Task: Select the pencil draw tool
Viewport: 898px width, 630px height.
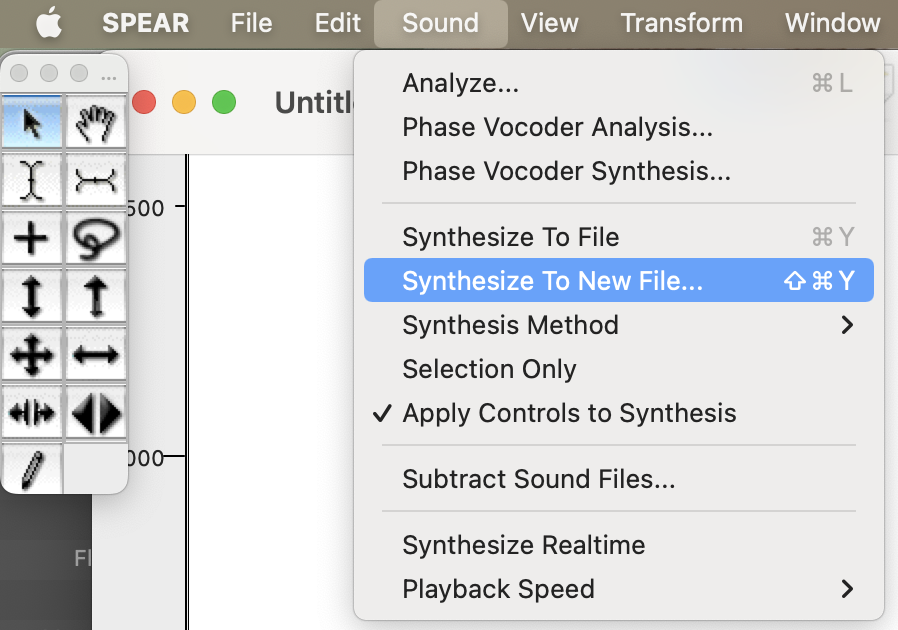Action: (x=32, y=469)
